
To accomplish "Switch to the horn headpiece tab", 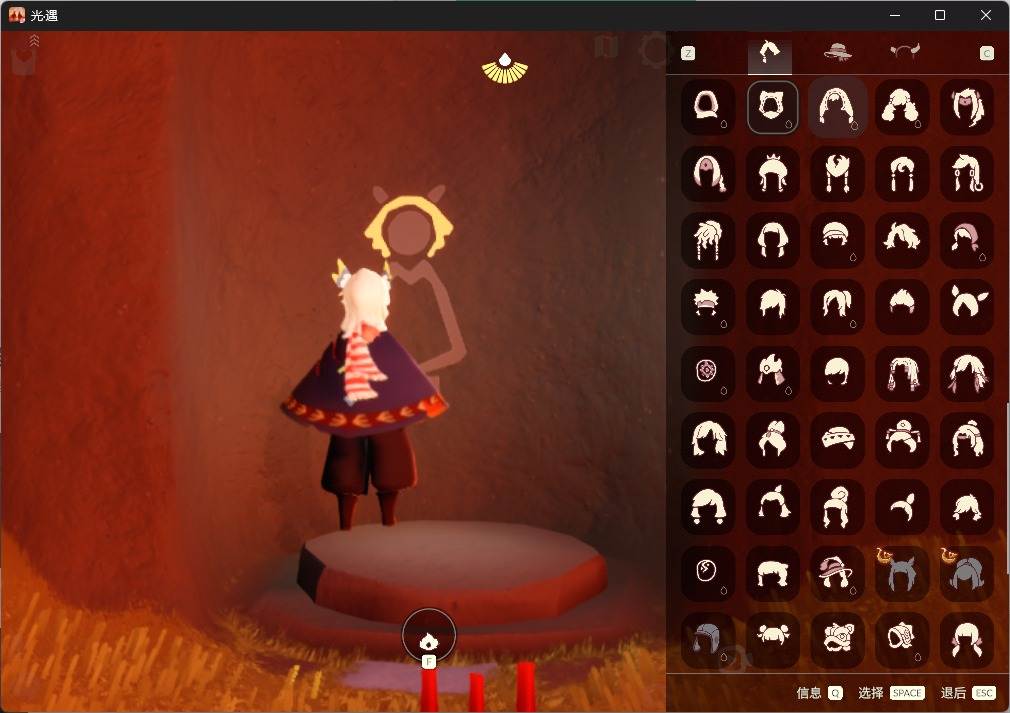I will [904, 52].
